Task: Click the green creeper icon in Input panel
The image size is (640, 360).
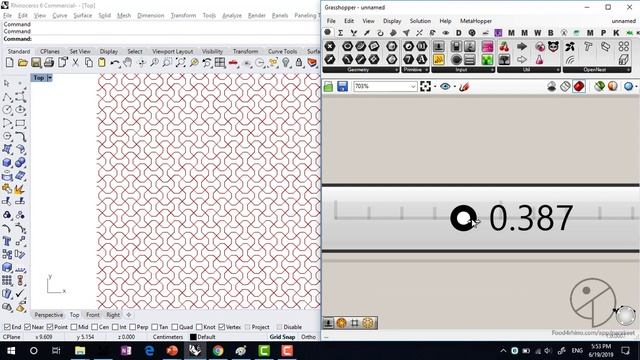Action: tap(487, 60)
